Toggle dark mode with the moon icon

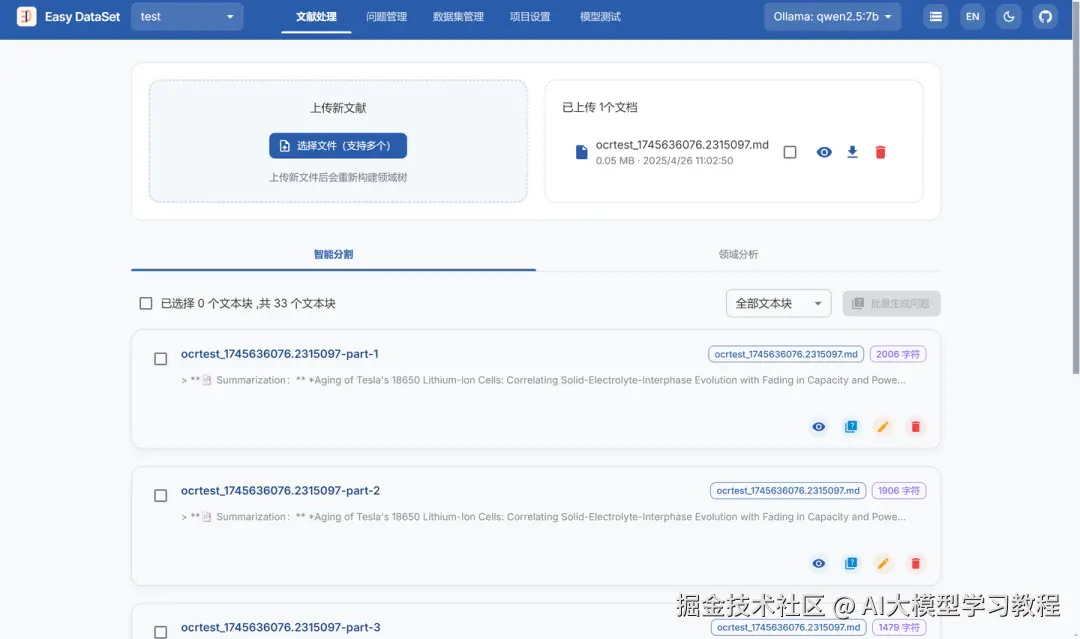1008,17
